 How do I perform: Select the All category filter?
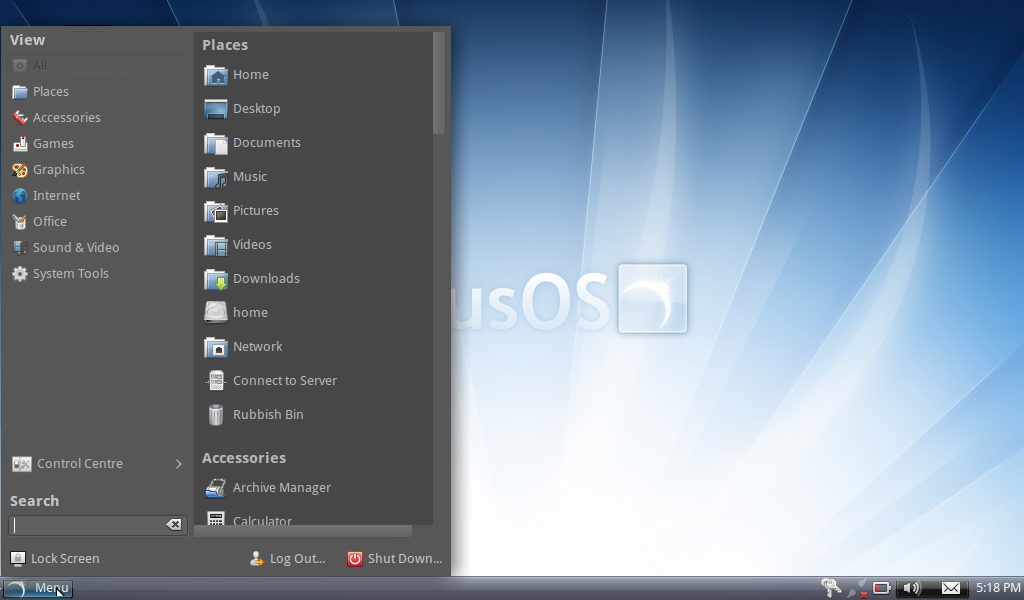(99, 65)
